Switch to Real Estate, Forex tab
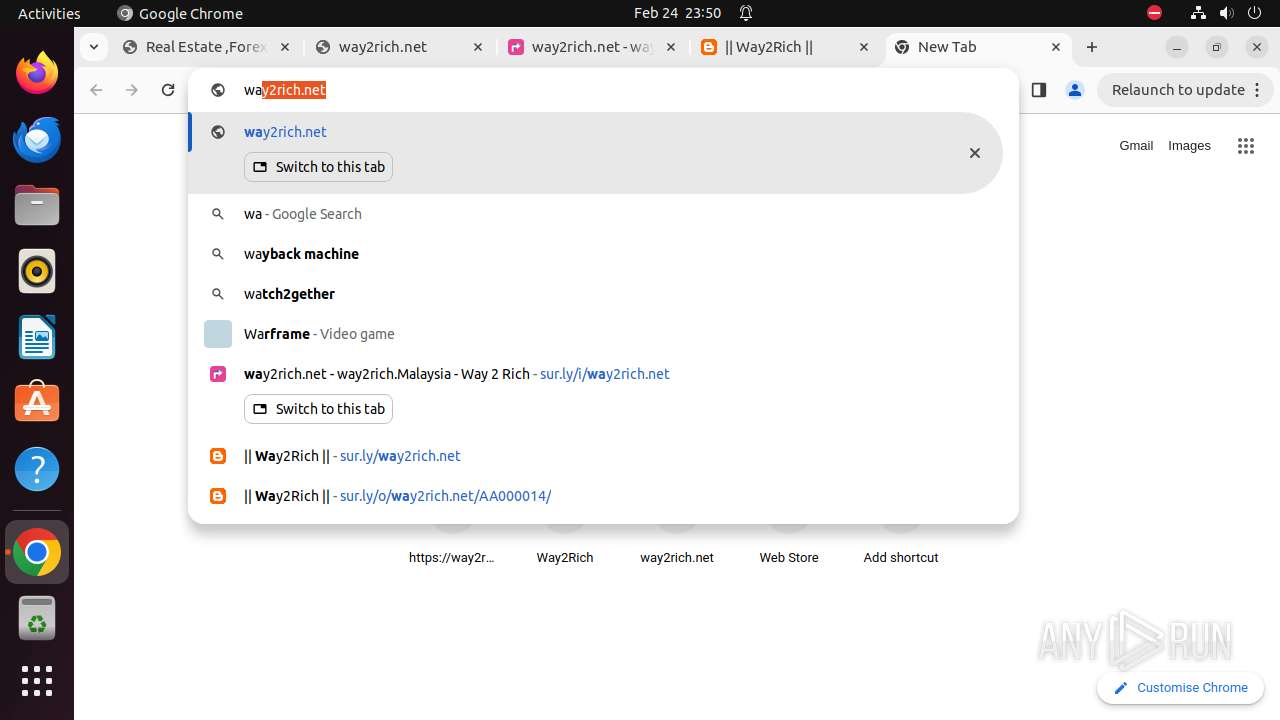 (x=206, y=47)
